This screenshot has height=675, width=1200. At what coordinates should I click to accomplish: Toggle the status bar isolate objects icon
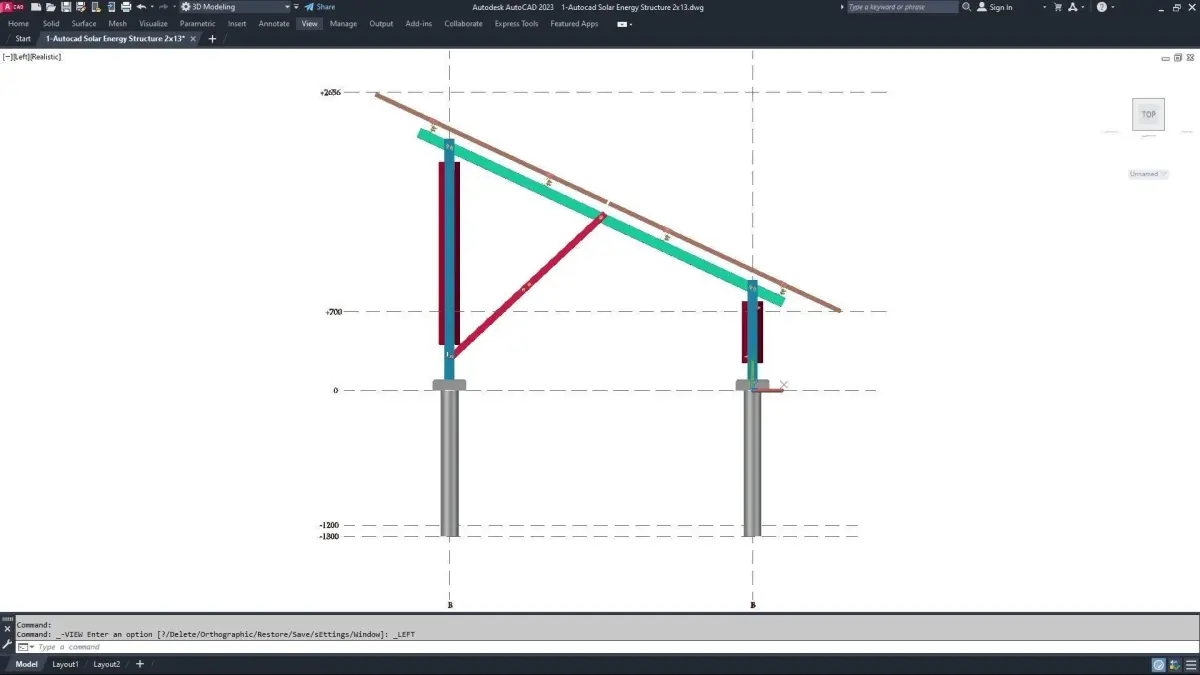[x=1159, y=665]
